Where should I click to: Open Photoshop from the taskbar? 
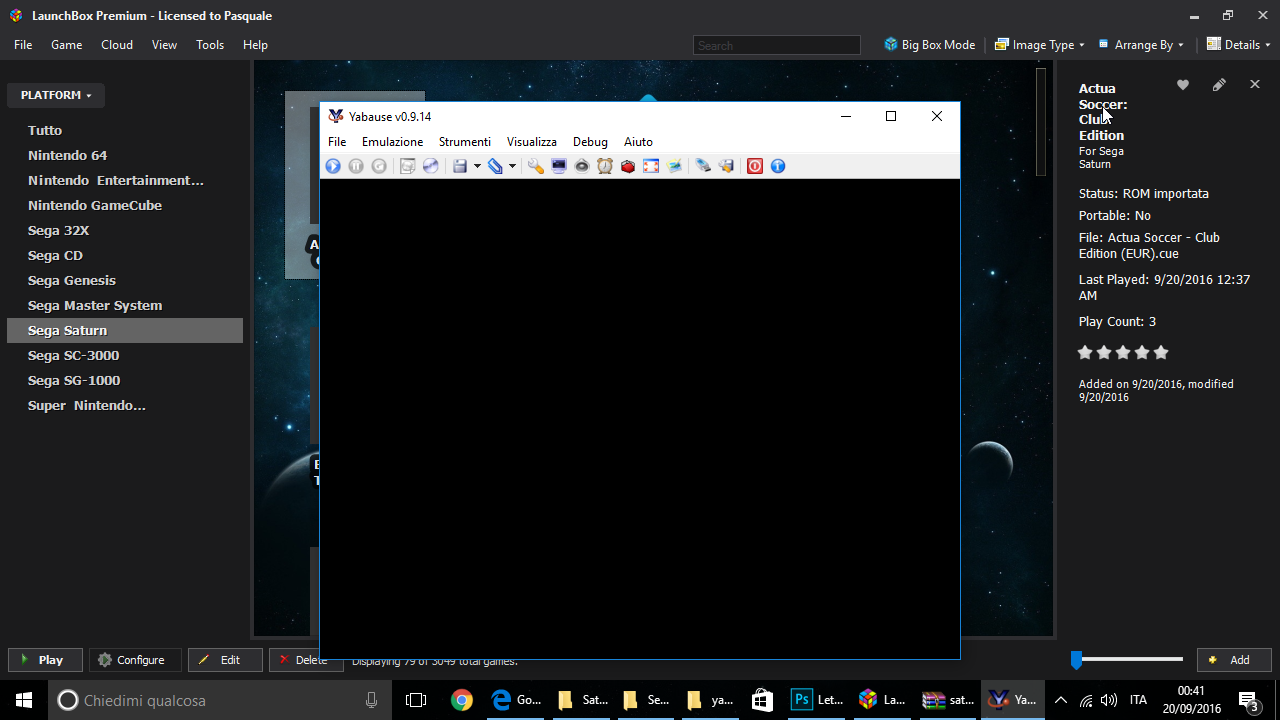coord(818,700)
